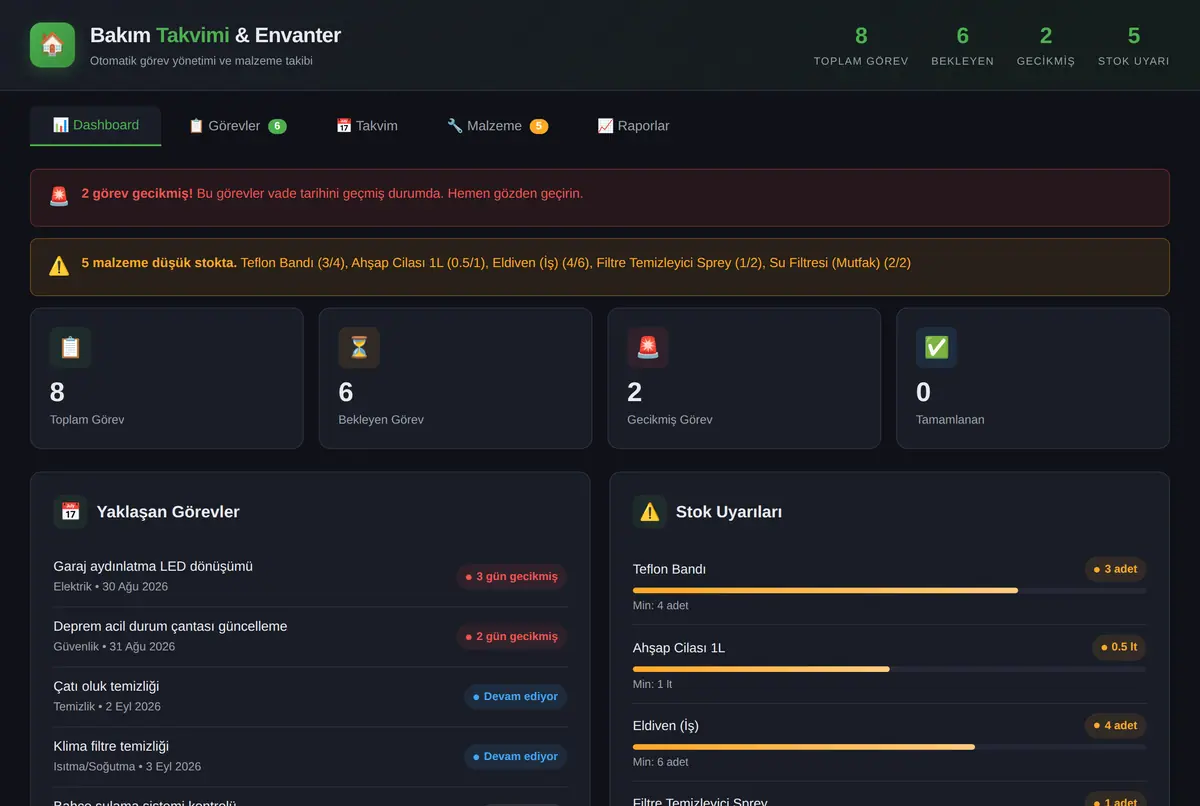Select task 'Garaj aydınlatma LED dönüşümü'
1200x806 pixels.
(153, 566)
